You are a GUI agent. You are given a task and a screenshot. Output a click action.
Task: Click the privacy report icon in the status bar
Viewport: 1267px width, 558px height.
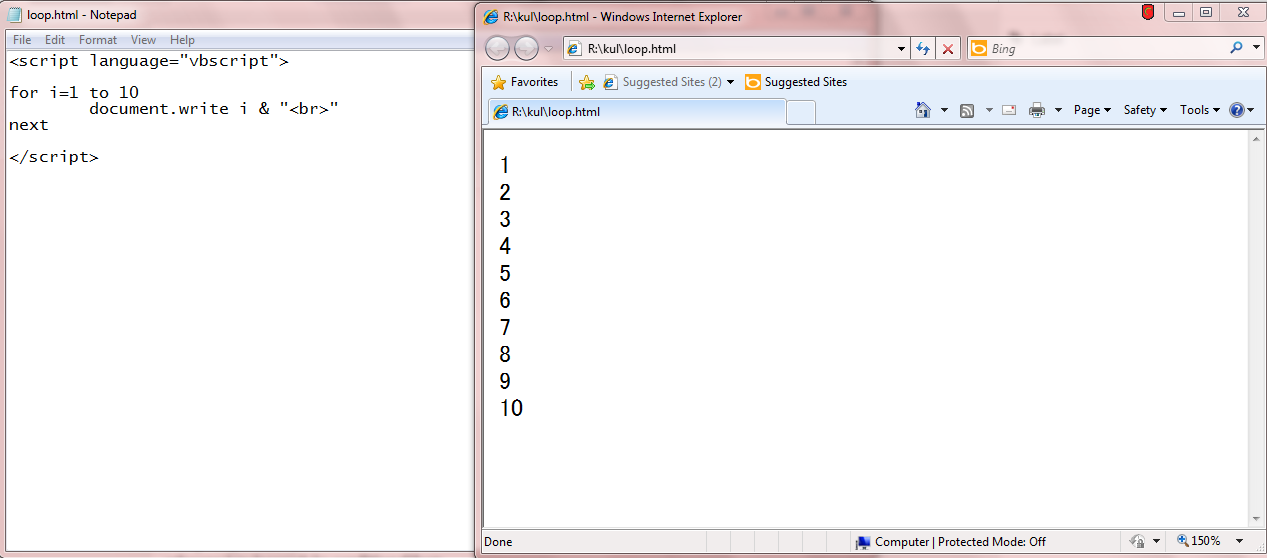coord(1137,541)
